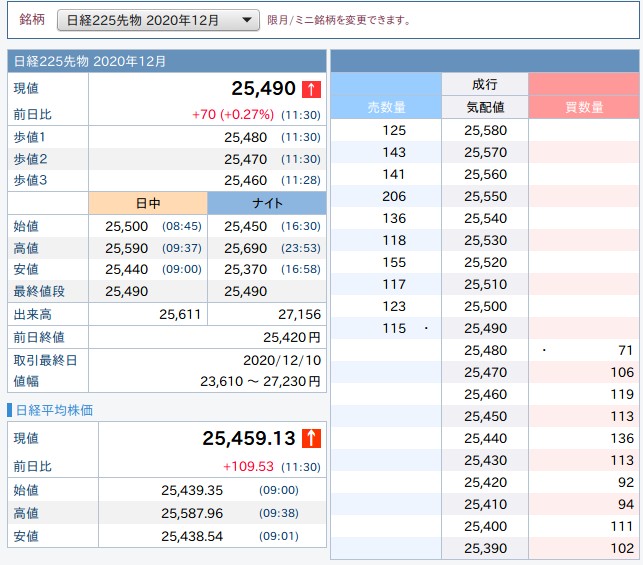This screenshot has height=565, width=643.
Task: Click the 日経225先物 2020年12月 panel header
Action: click(167, 61)
